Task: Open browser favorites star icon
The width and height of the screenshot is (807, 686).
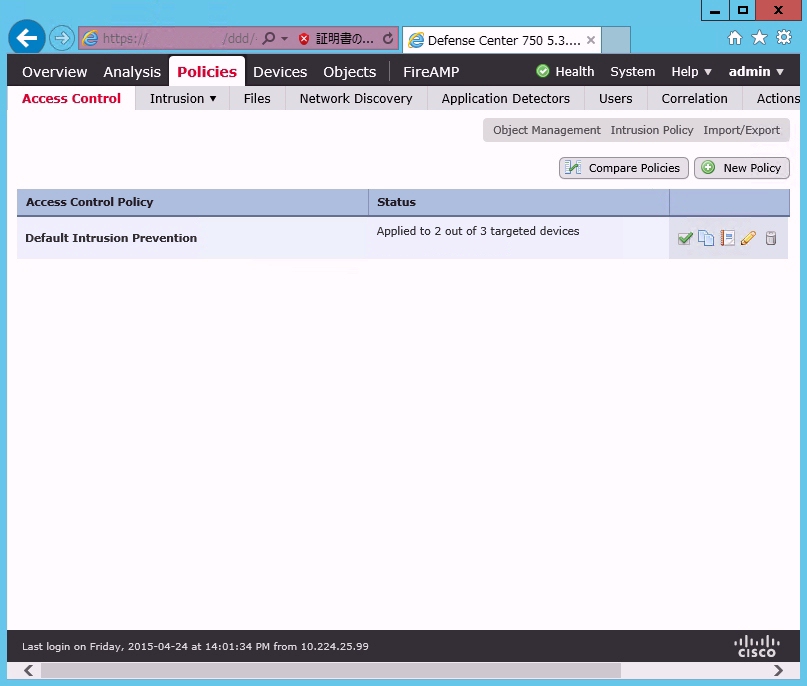Action: pyautogui.click(x=759, y=38)
